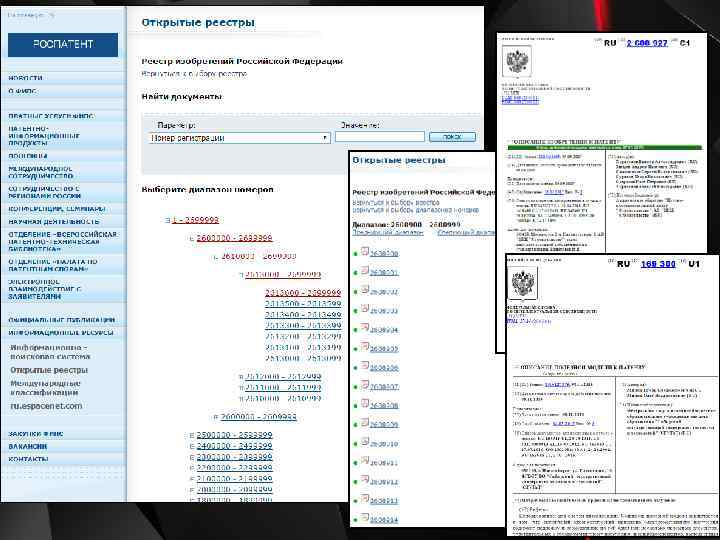Open document icon beside number 2608907

(365, 385)
